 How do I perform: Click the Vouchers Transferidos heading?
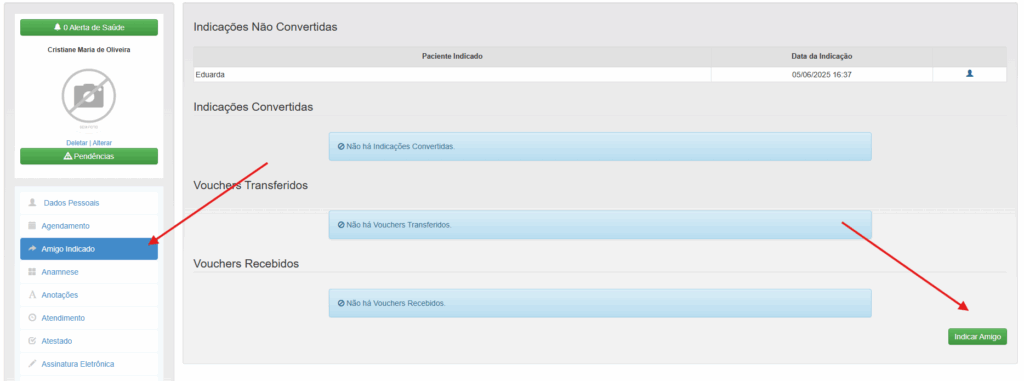(251, 185)
